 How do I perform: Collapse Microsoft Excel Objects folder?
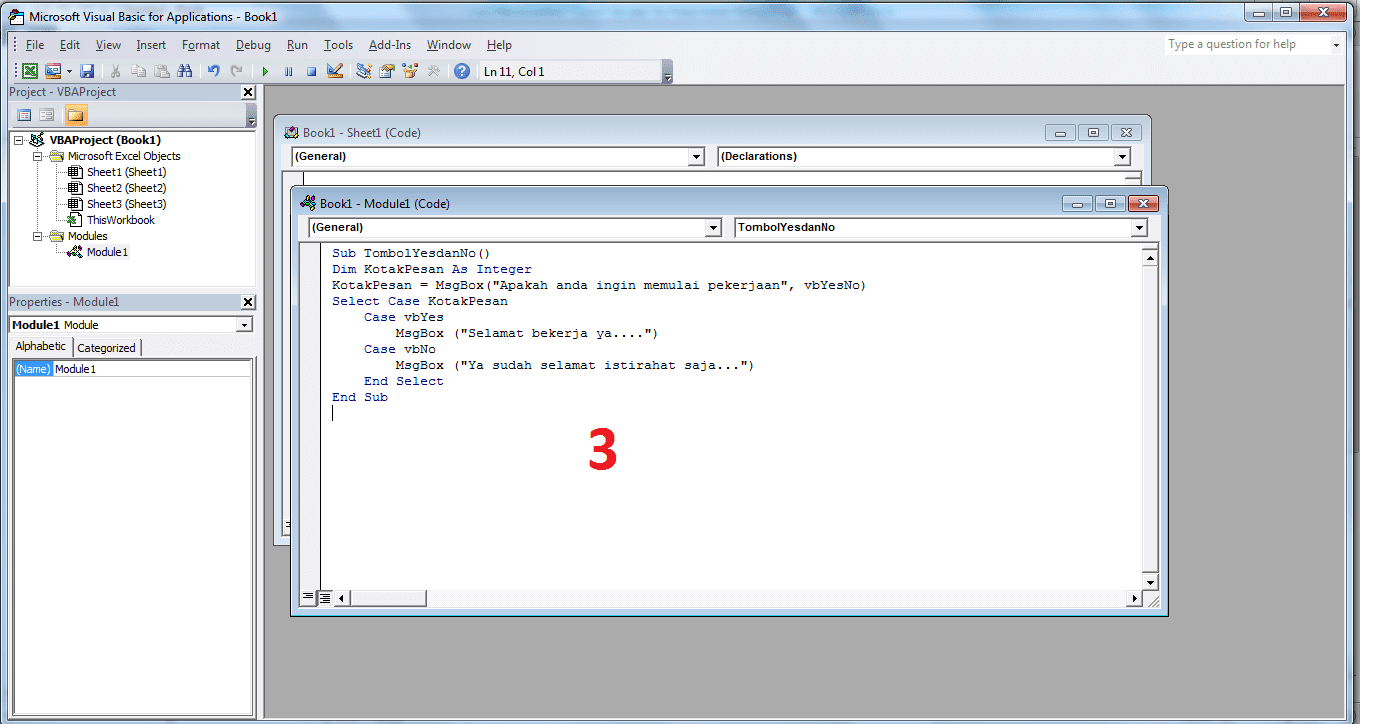38,156
